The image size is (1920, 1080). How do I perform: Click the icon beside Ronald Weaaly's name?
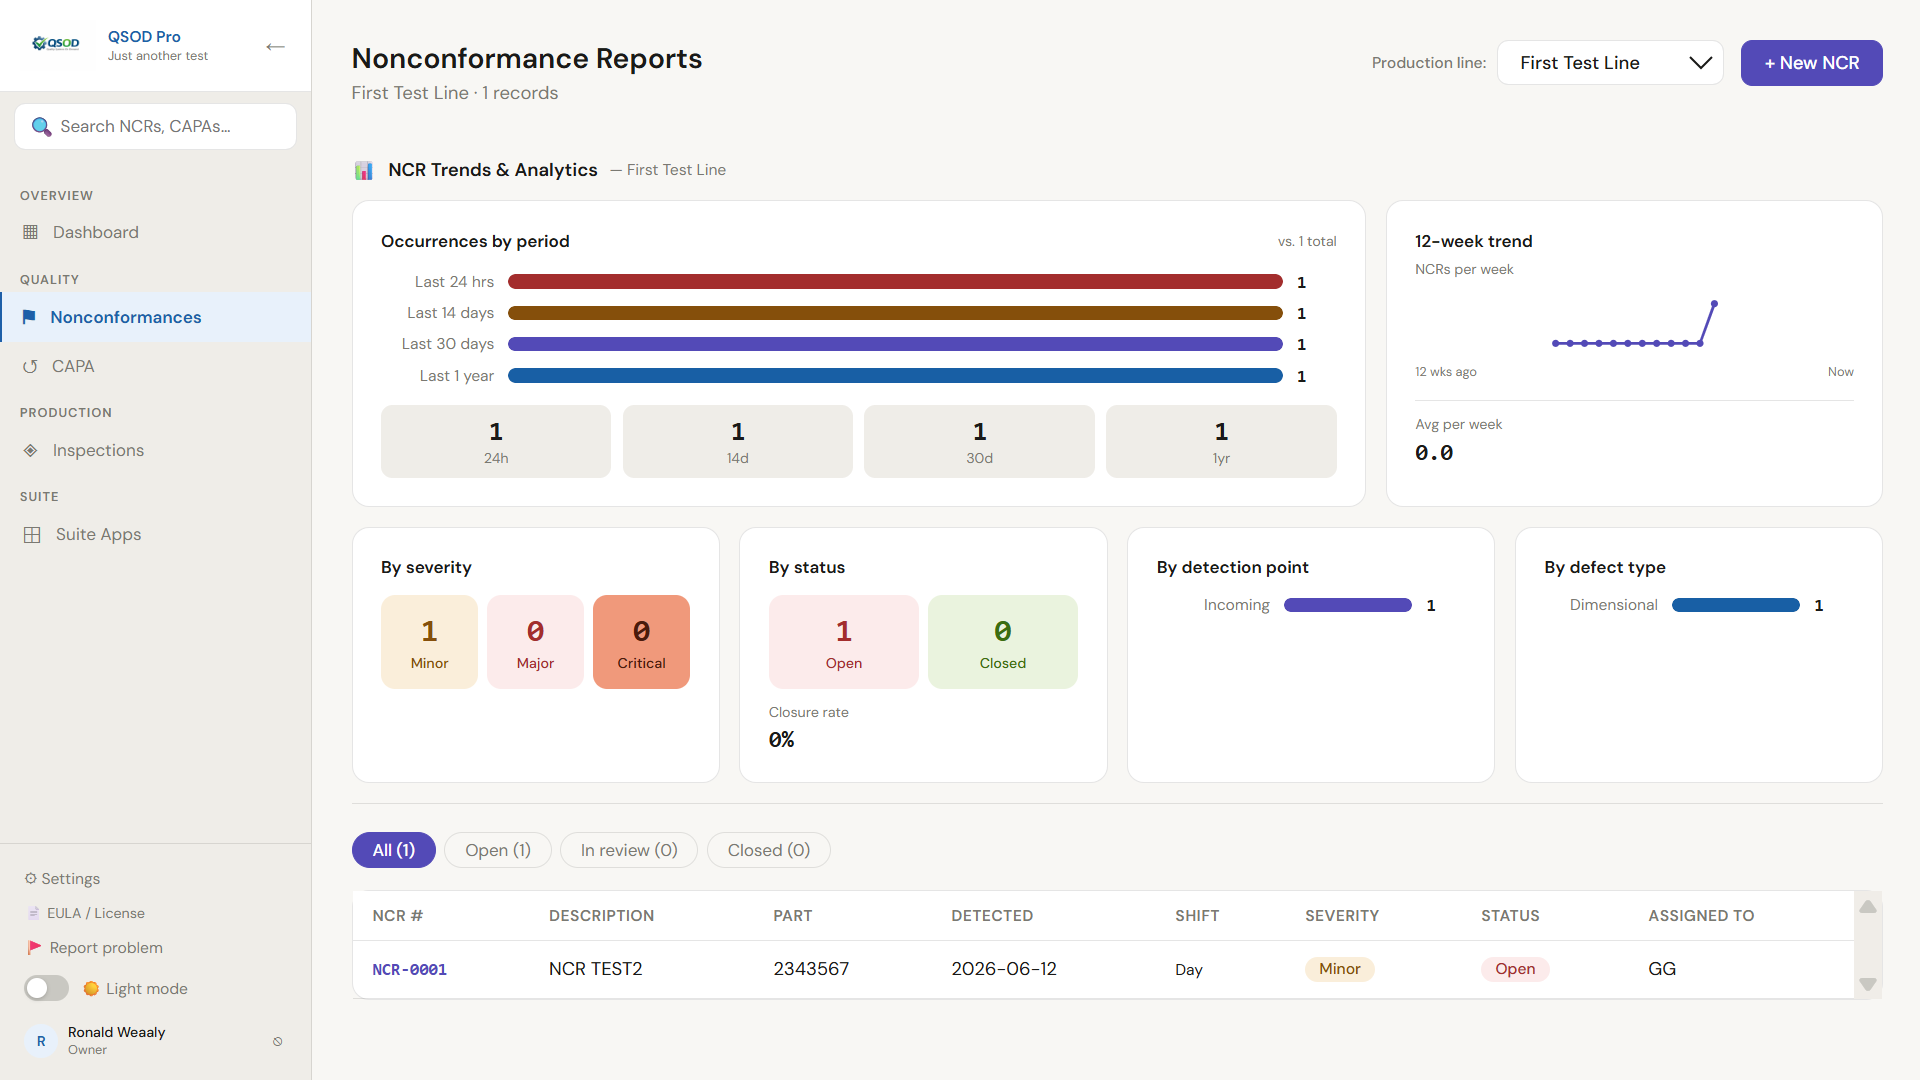[277, 1041]
